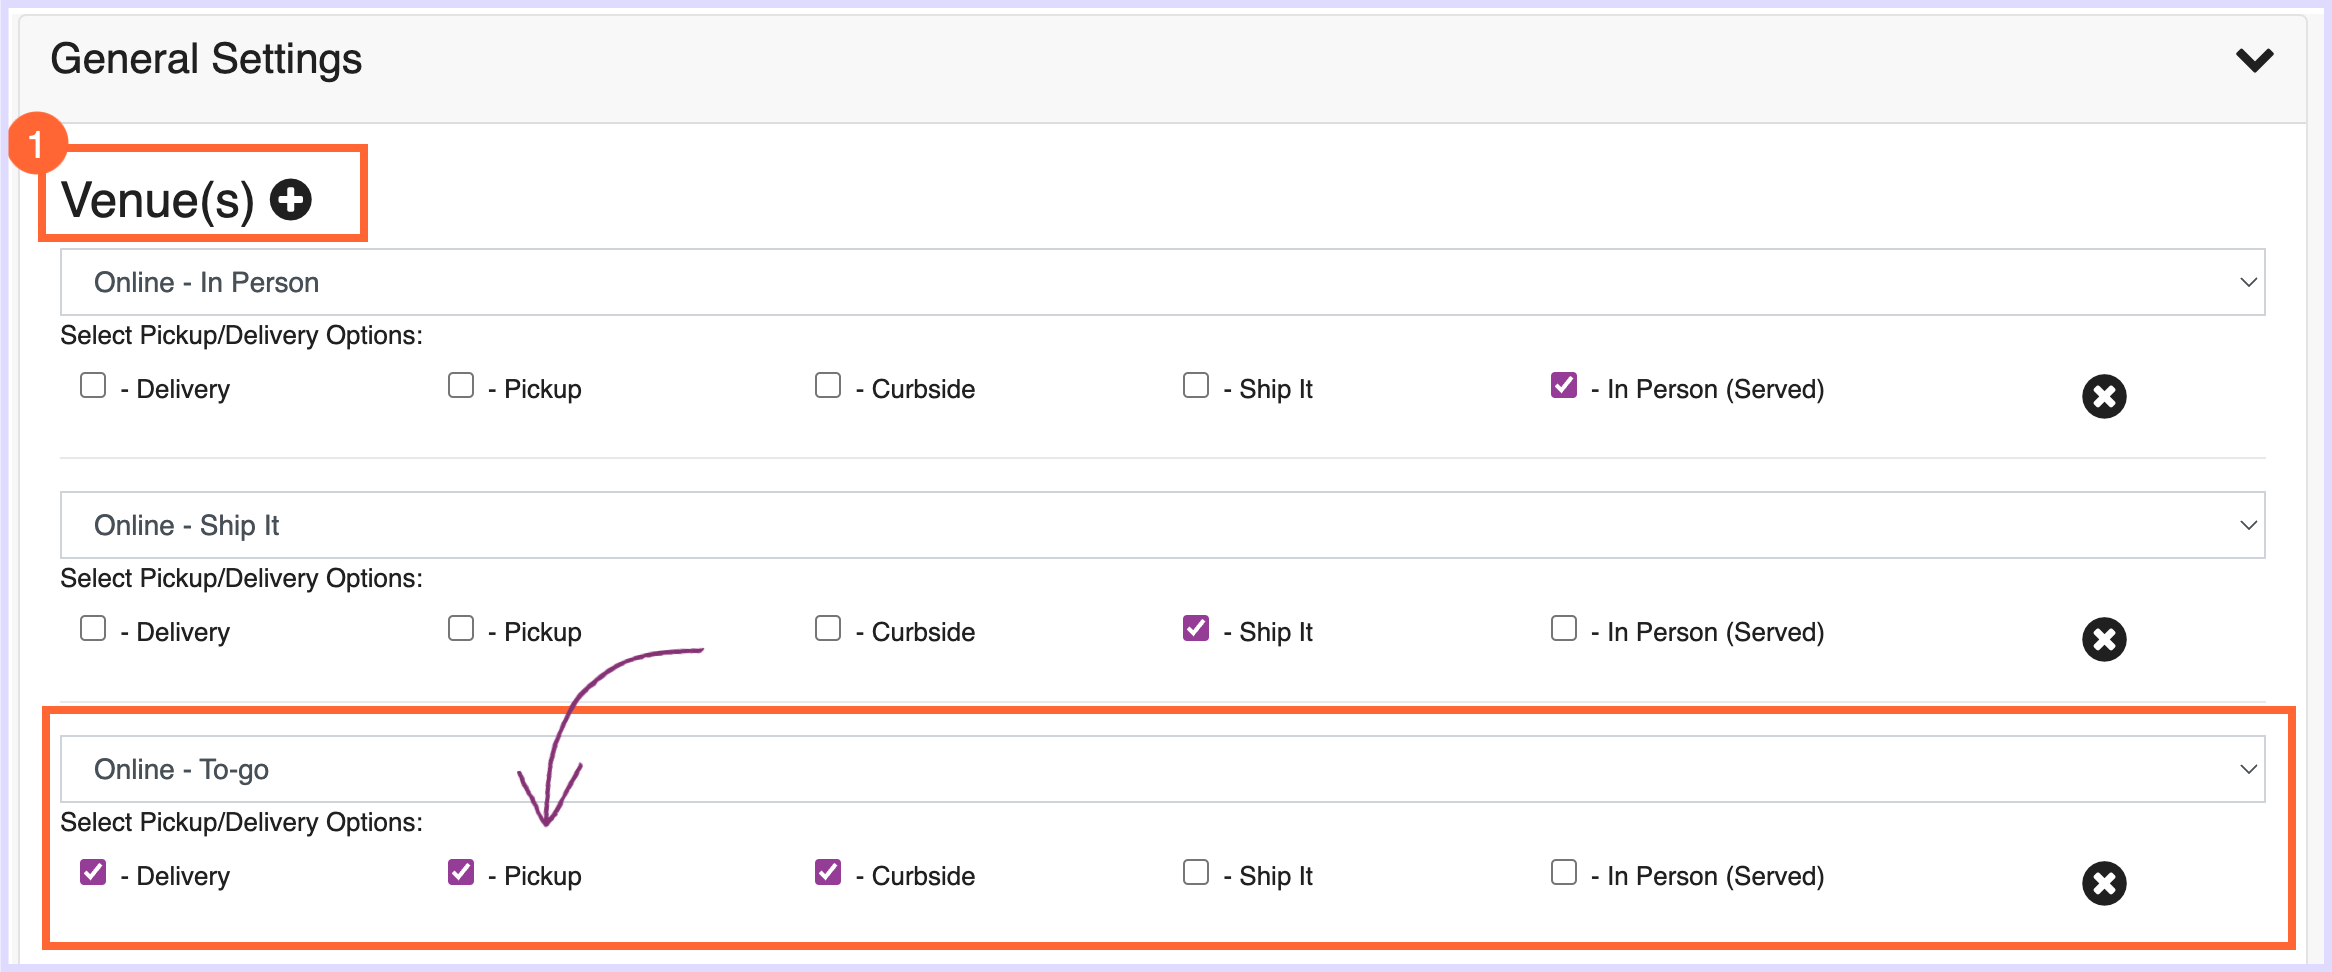This screenshot has width=2332, height=972.
Task: Enable Delivery for Online - Ship It
Action: click(93, 628)
